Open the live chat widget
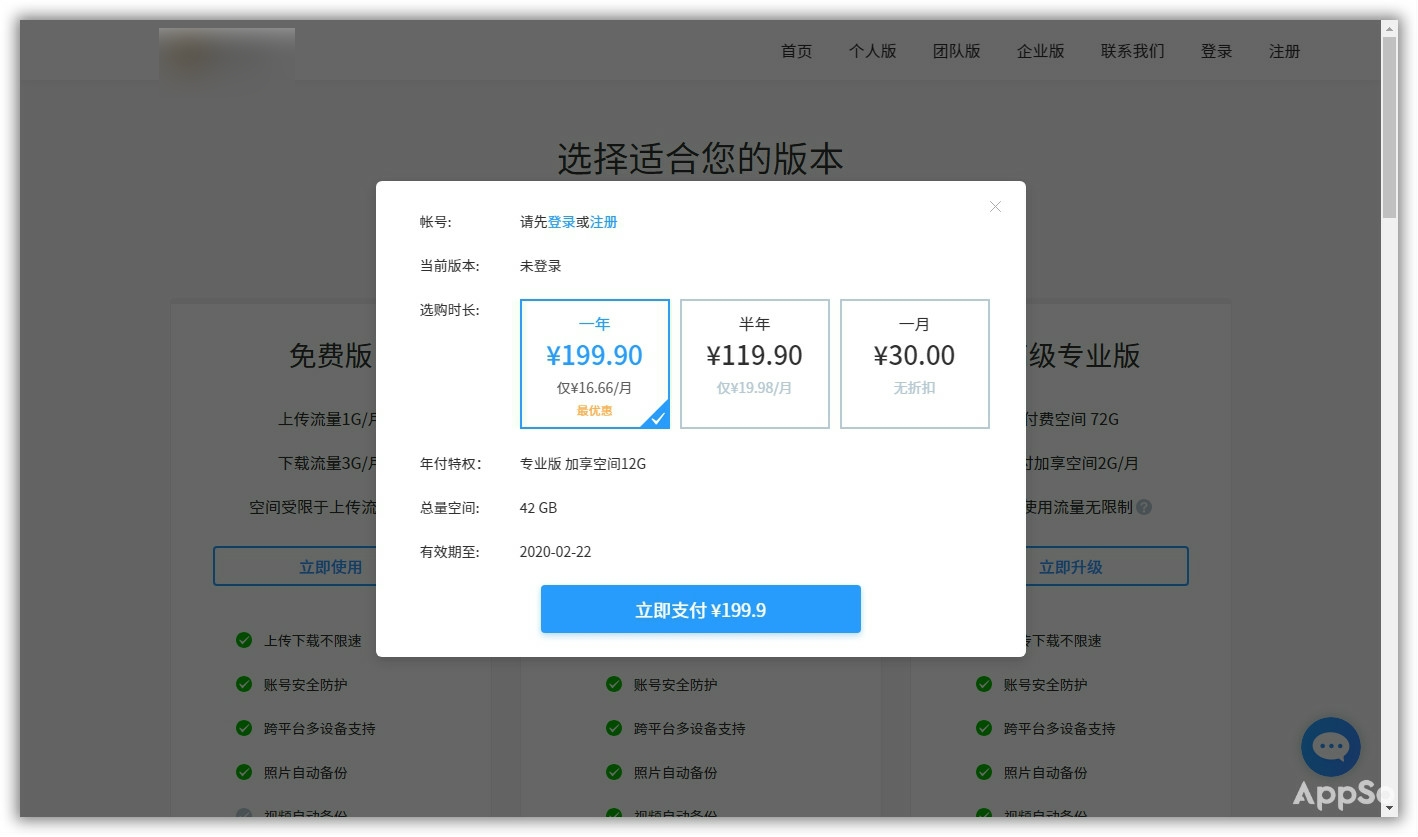Viewport: 1418px width, 837px height. click(x=1330, y=747)
